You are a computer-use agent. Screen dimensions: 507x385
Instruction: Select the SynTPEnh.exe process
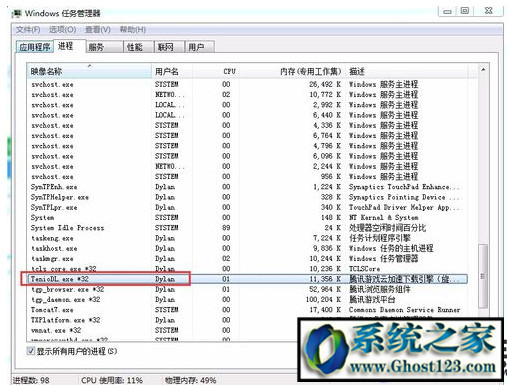(x=247, y=187)
